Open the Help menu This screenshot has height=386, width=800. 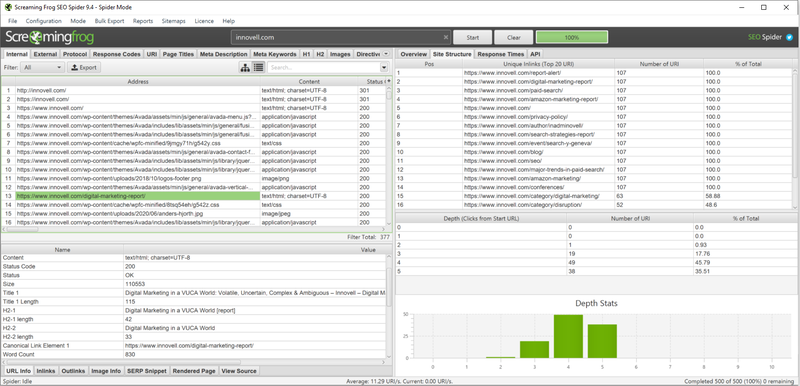(229, 21)
